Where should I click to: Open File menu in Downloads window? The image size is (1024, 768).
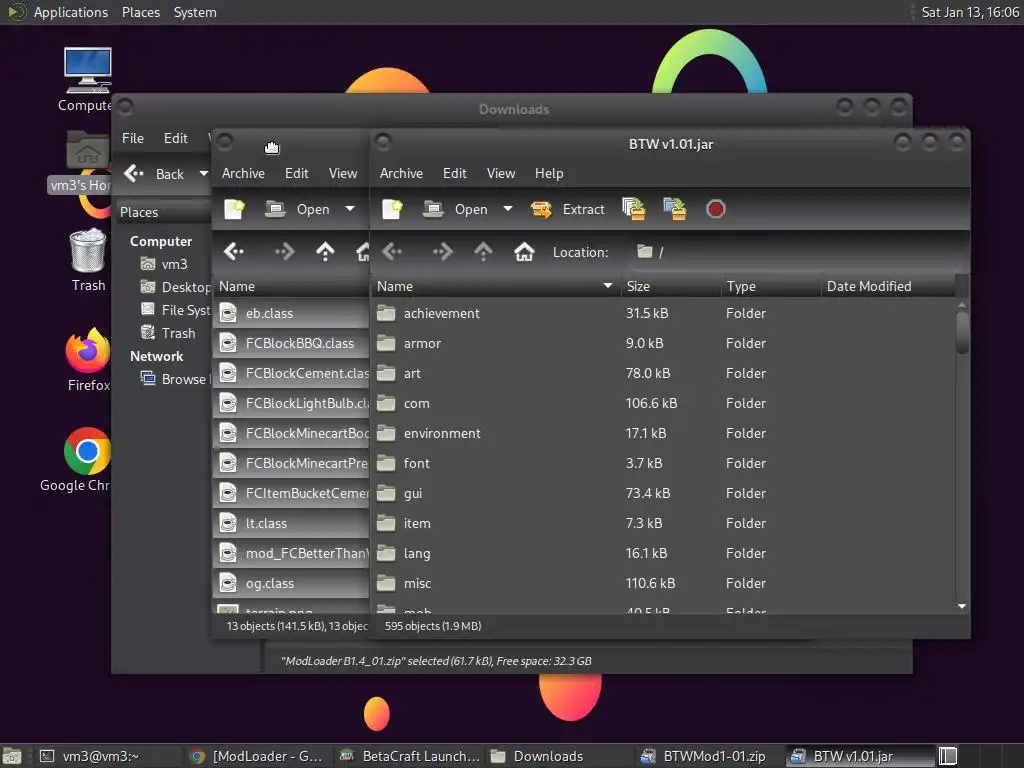click(x=133, y=138)
